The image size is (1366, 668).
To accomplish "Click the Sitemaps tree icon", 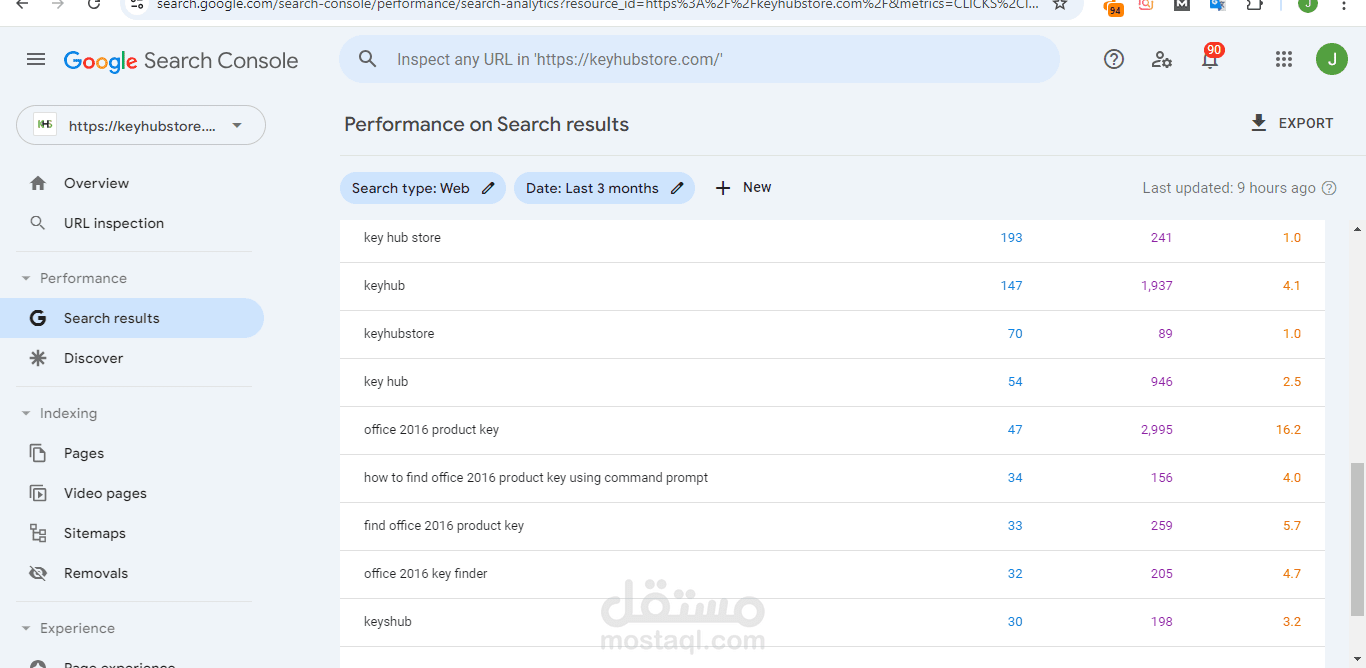I will [38, 533].
